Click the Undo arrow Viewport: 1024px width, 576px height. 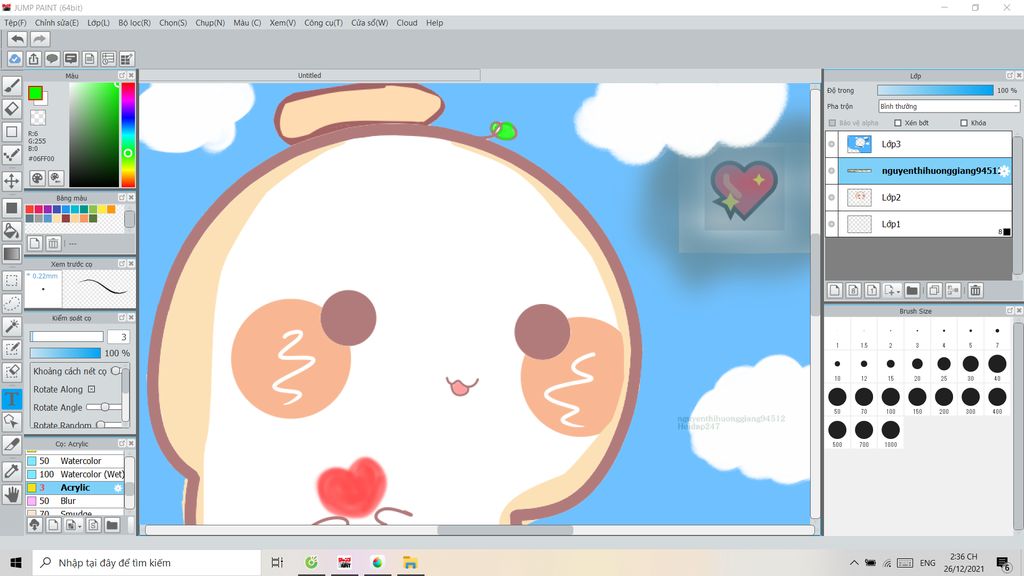tap(18, 39)
